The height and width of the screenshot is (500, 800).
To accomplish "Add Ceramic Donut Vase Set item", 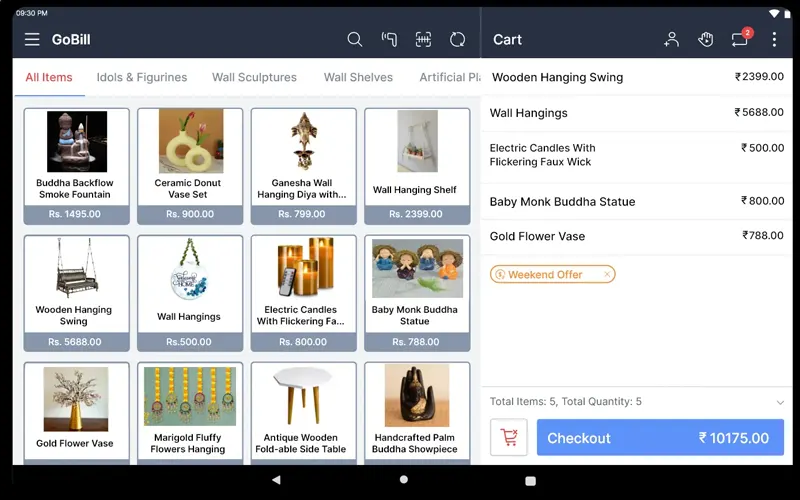I will click(x=190, y=166).
